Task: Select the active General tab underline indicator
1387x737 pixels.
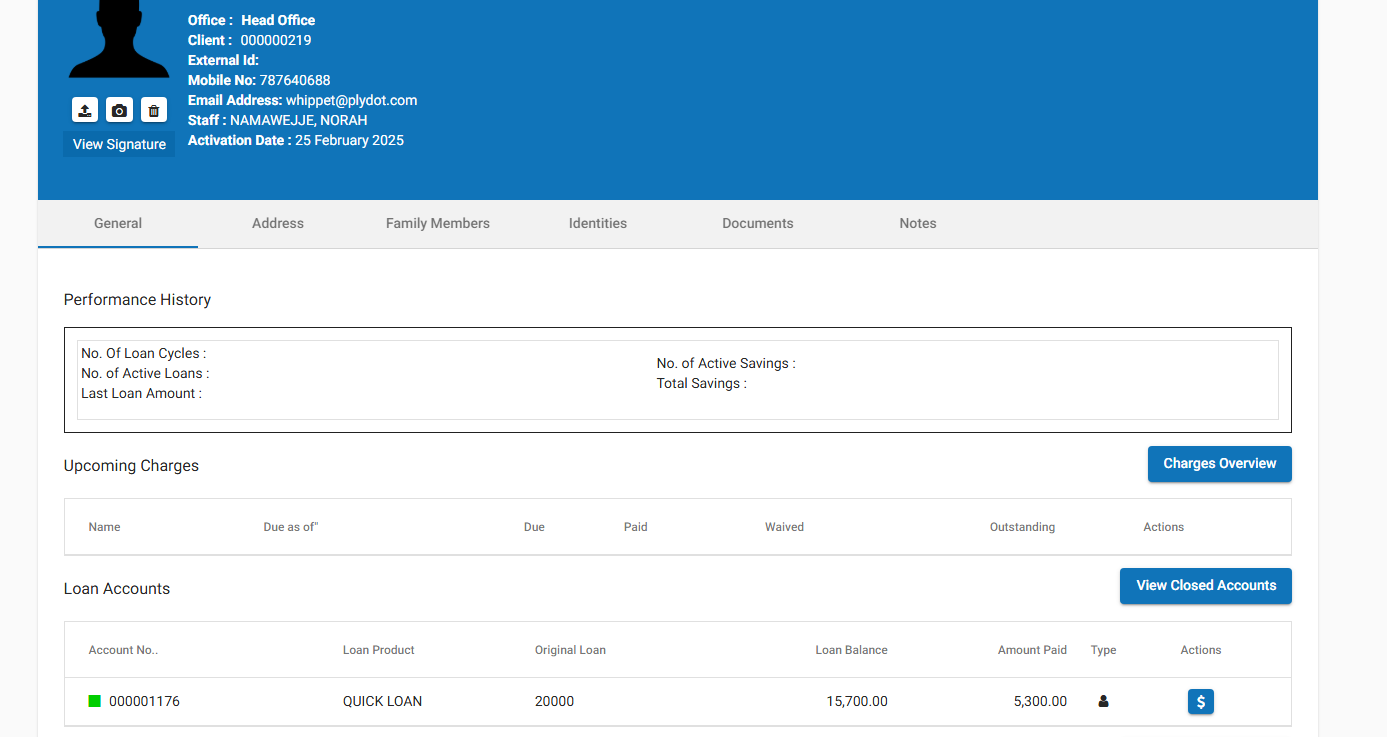Action: pos(117,245)
